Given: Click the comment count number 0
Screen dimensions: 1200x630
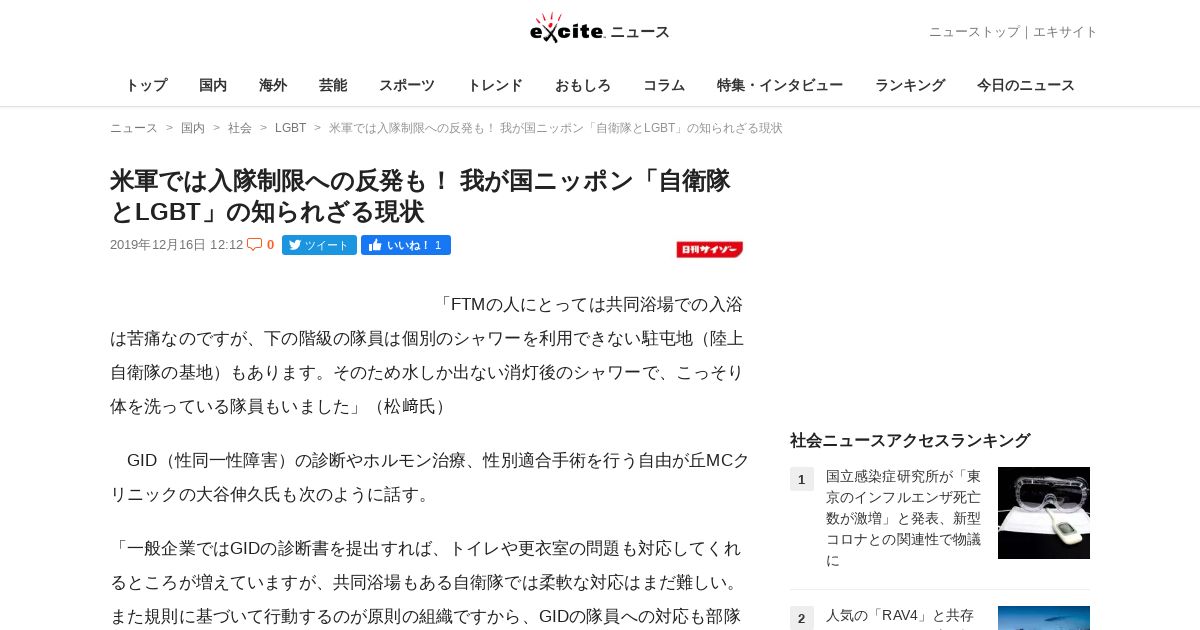Looking at the screenshot, I should tap(270, 245).
